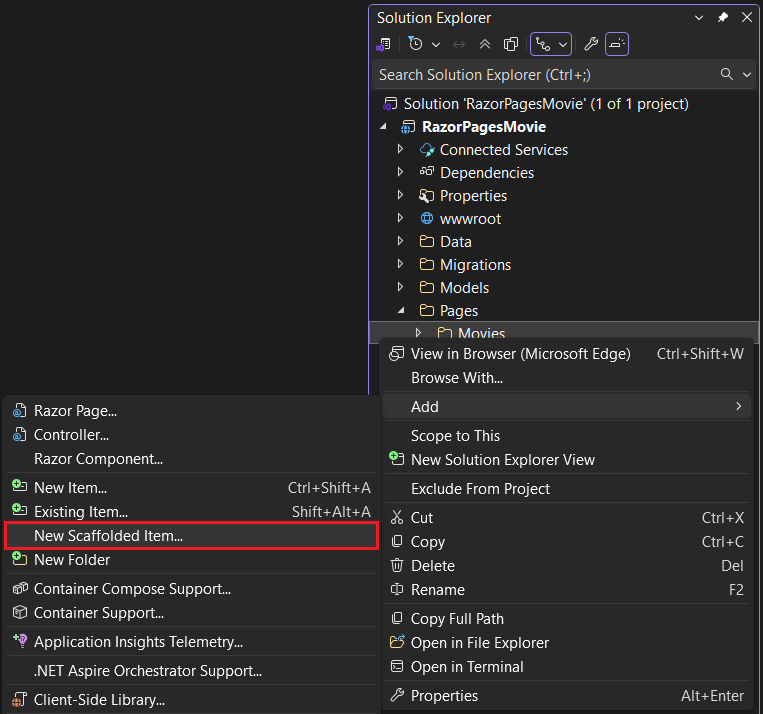Image resolution: width=763 pixels, height=714 pixels.
Task: Click the wwwroot globe icon
Action: [x=427, y=218]
